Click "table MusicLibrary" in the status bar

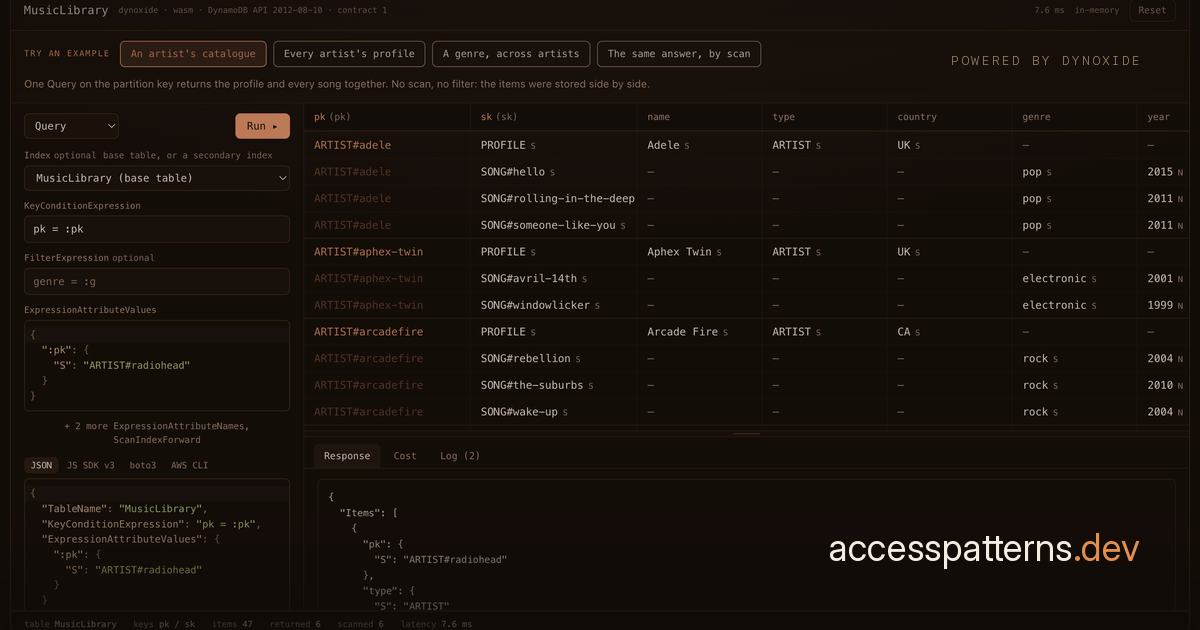[70, 624]
